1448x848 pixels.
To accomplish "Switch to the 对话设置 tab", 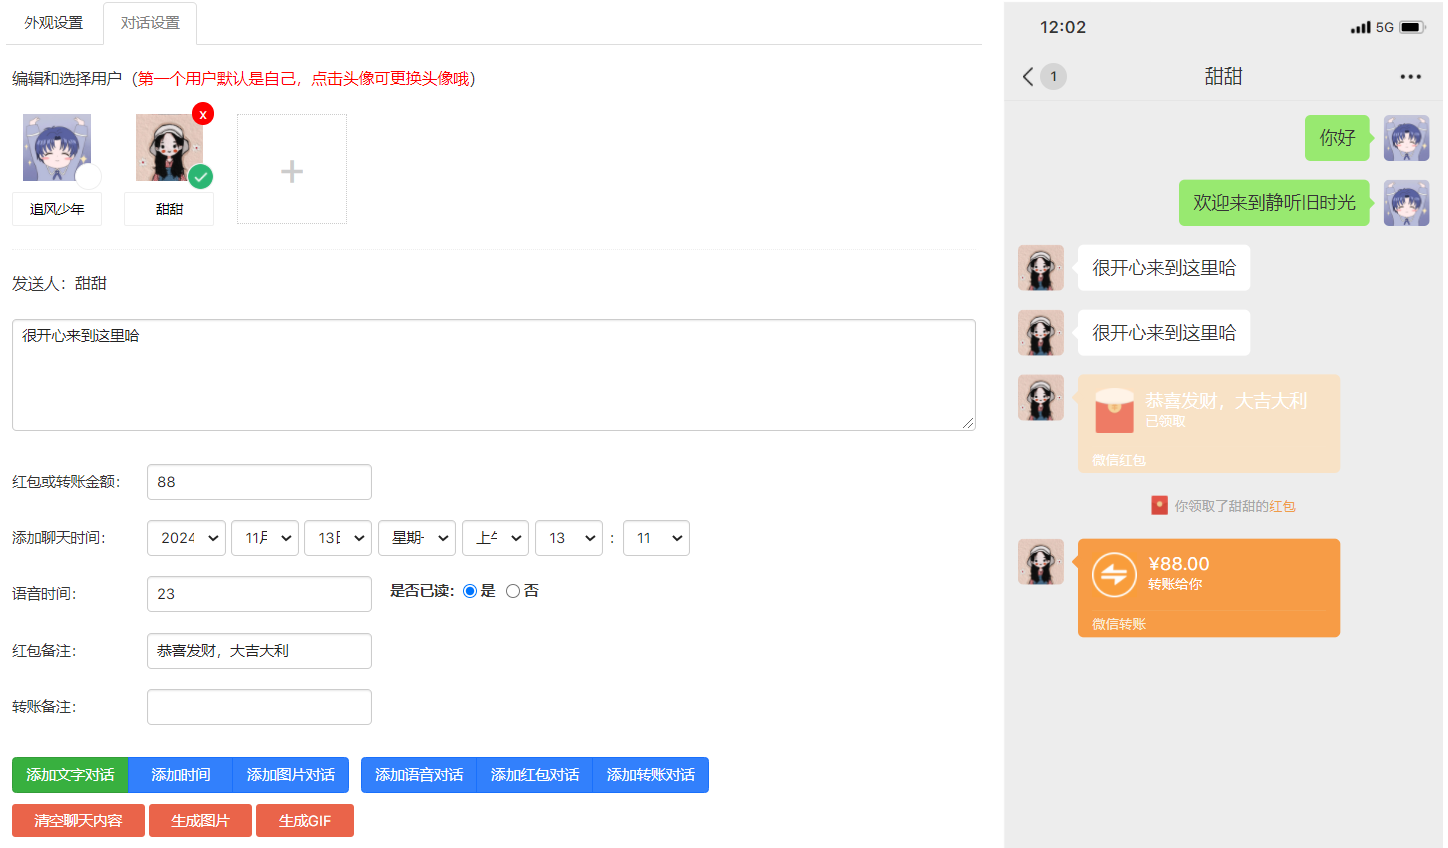I will point(149,22).
